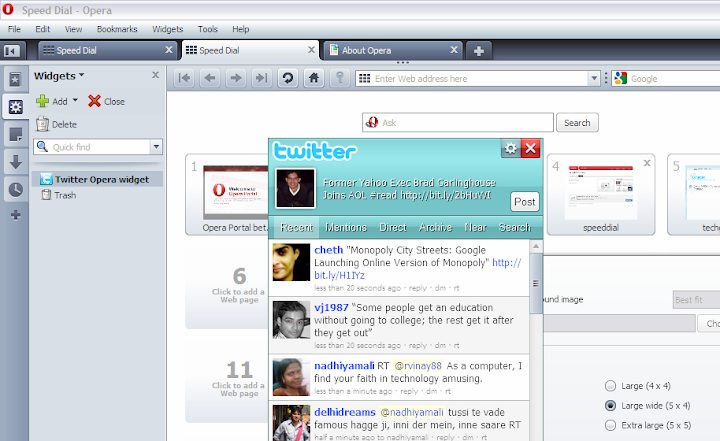Open the Bookmarks panel icon
The image size is (720, 441).
pyautogui.click(x=15, y=80)
